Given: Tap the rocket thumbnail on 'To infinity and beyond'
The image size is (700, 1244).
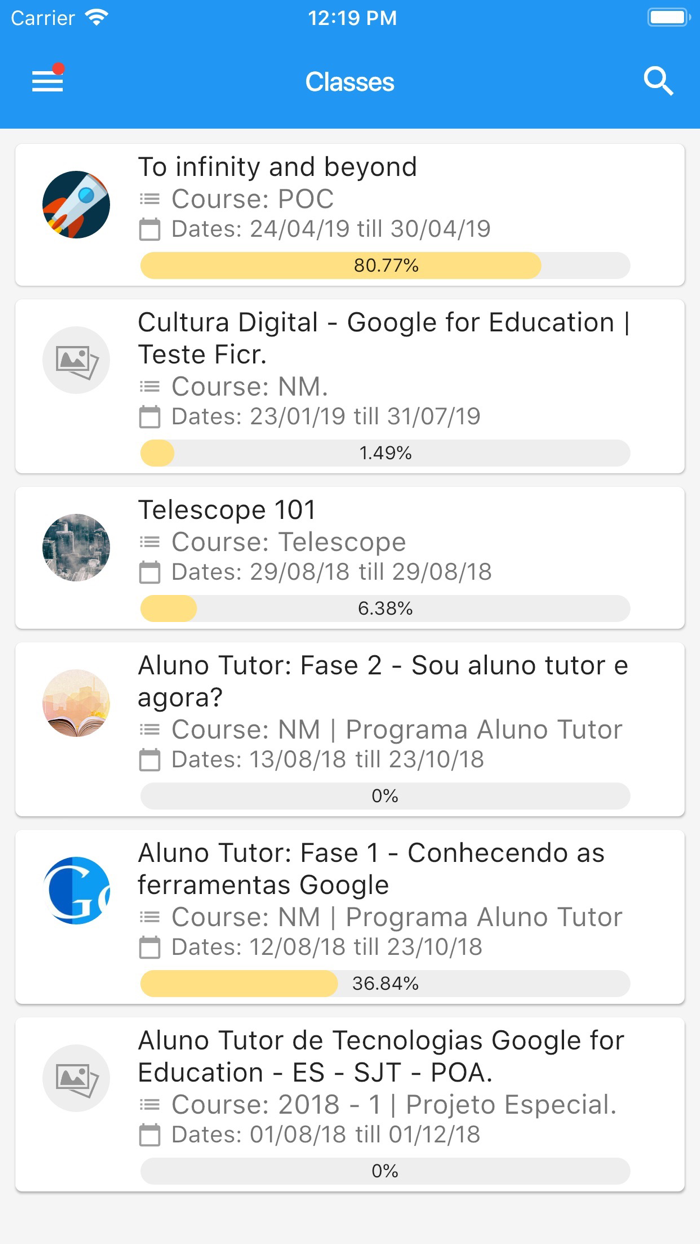Looking at the screenshot, I should [76, 203].
